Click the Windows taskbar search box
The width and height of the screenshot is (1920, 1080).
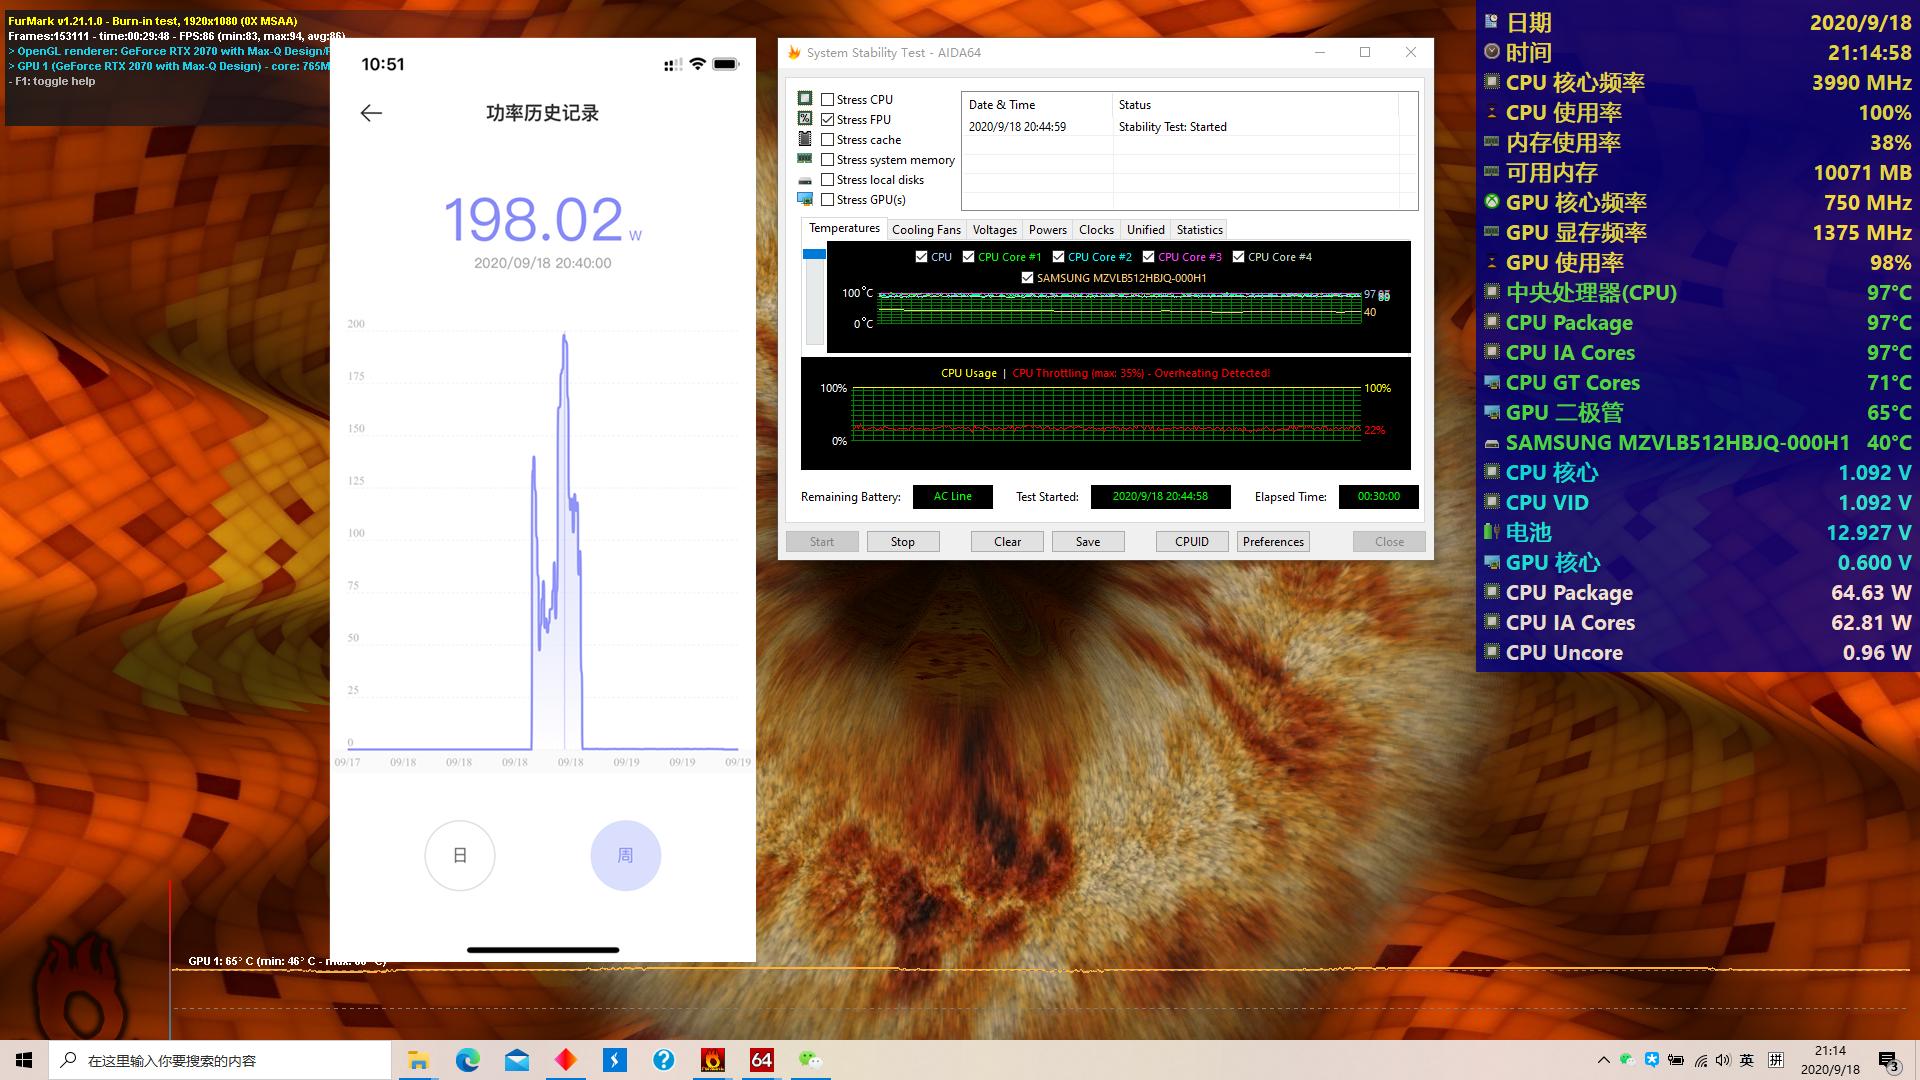click(220, 1060)
